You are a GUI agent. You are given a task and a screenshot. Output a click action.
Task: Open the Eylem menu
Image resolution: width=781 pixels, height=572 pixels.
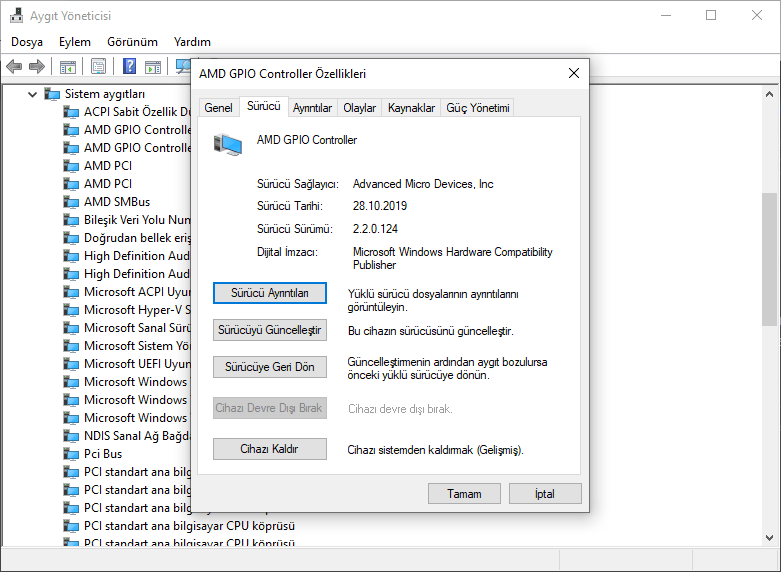coord(75,42)
